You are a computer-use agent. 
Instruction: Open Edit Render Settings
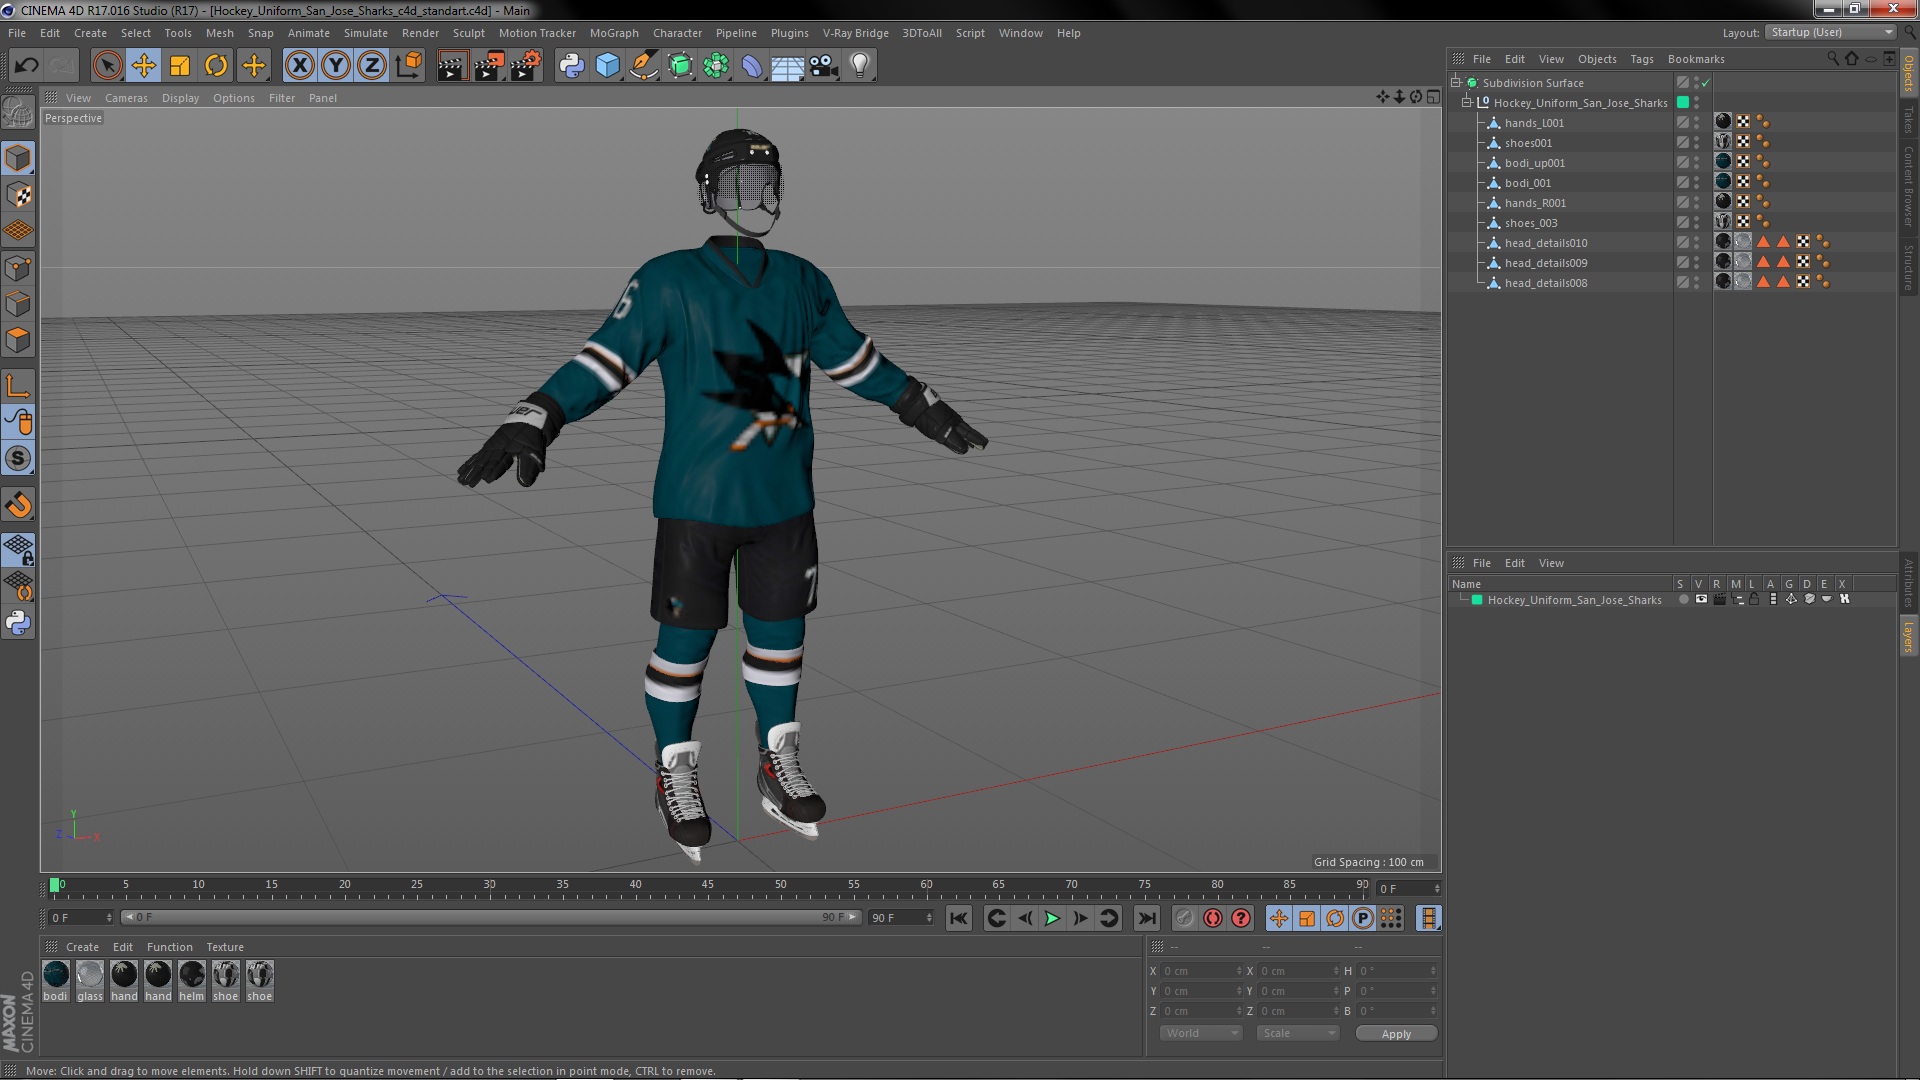[x=526, y=66]
